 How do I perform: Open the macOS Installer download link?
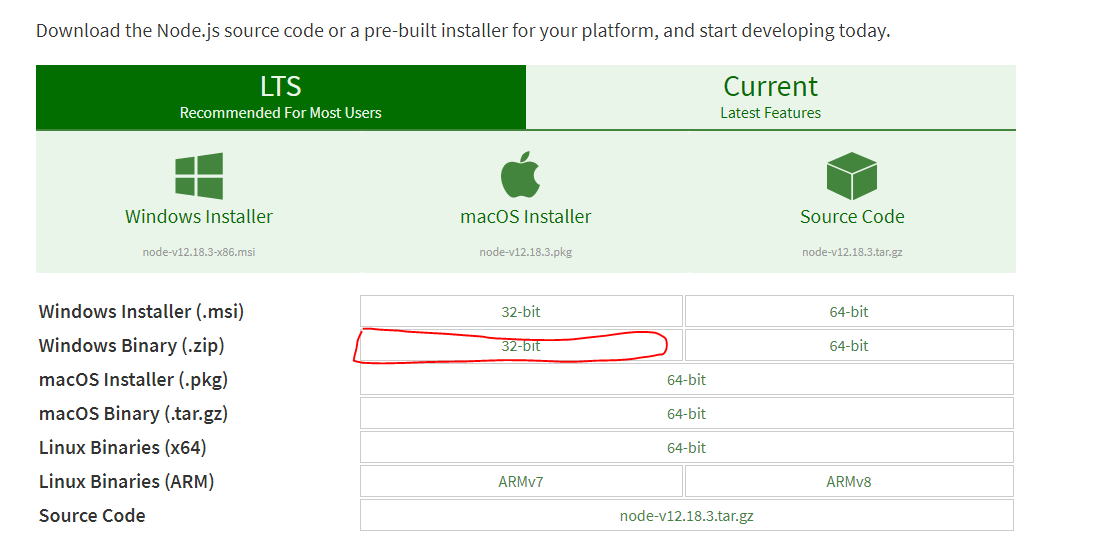click(525, 217)
